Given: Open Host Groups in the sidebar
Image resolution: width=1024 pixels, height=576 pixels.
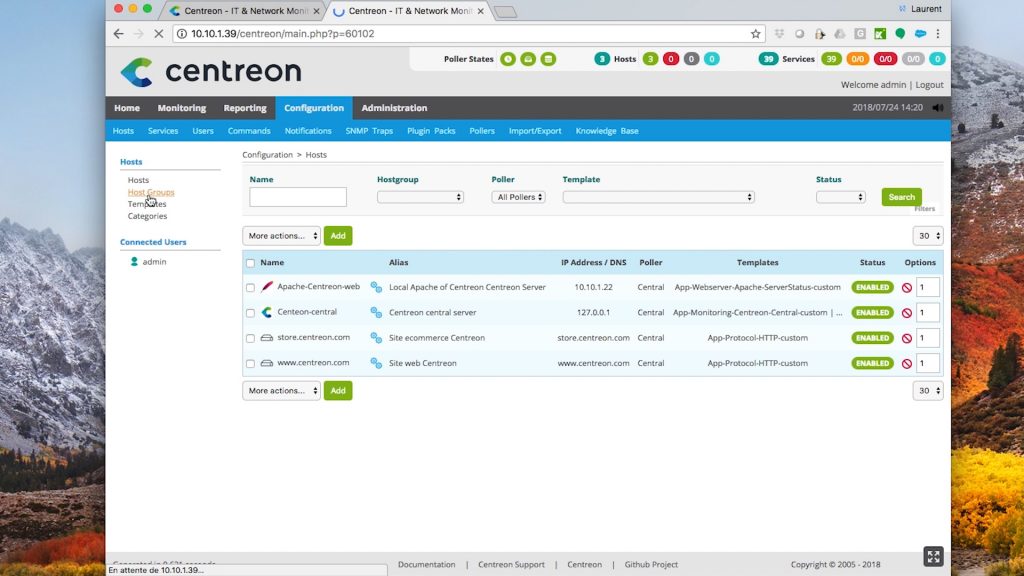Looking at the screenshot, I should click(x=151, y=192).
